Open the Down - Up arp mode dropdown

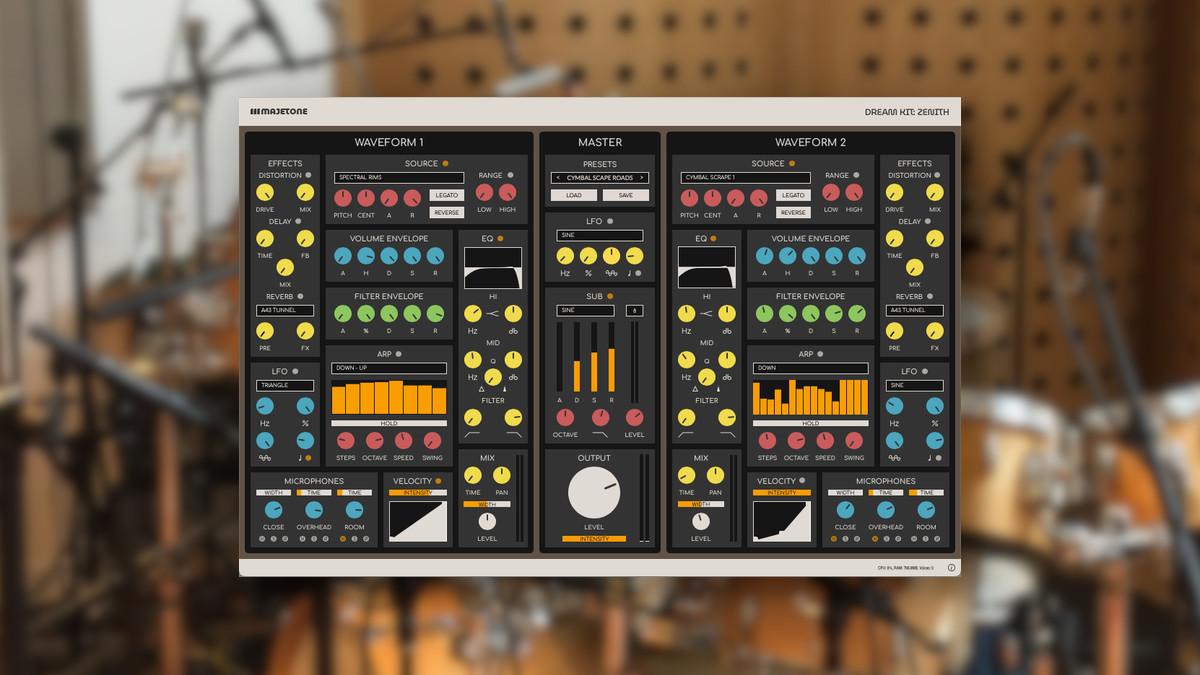389,368
